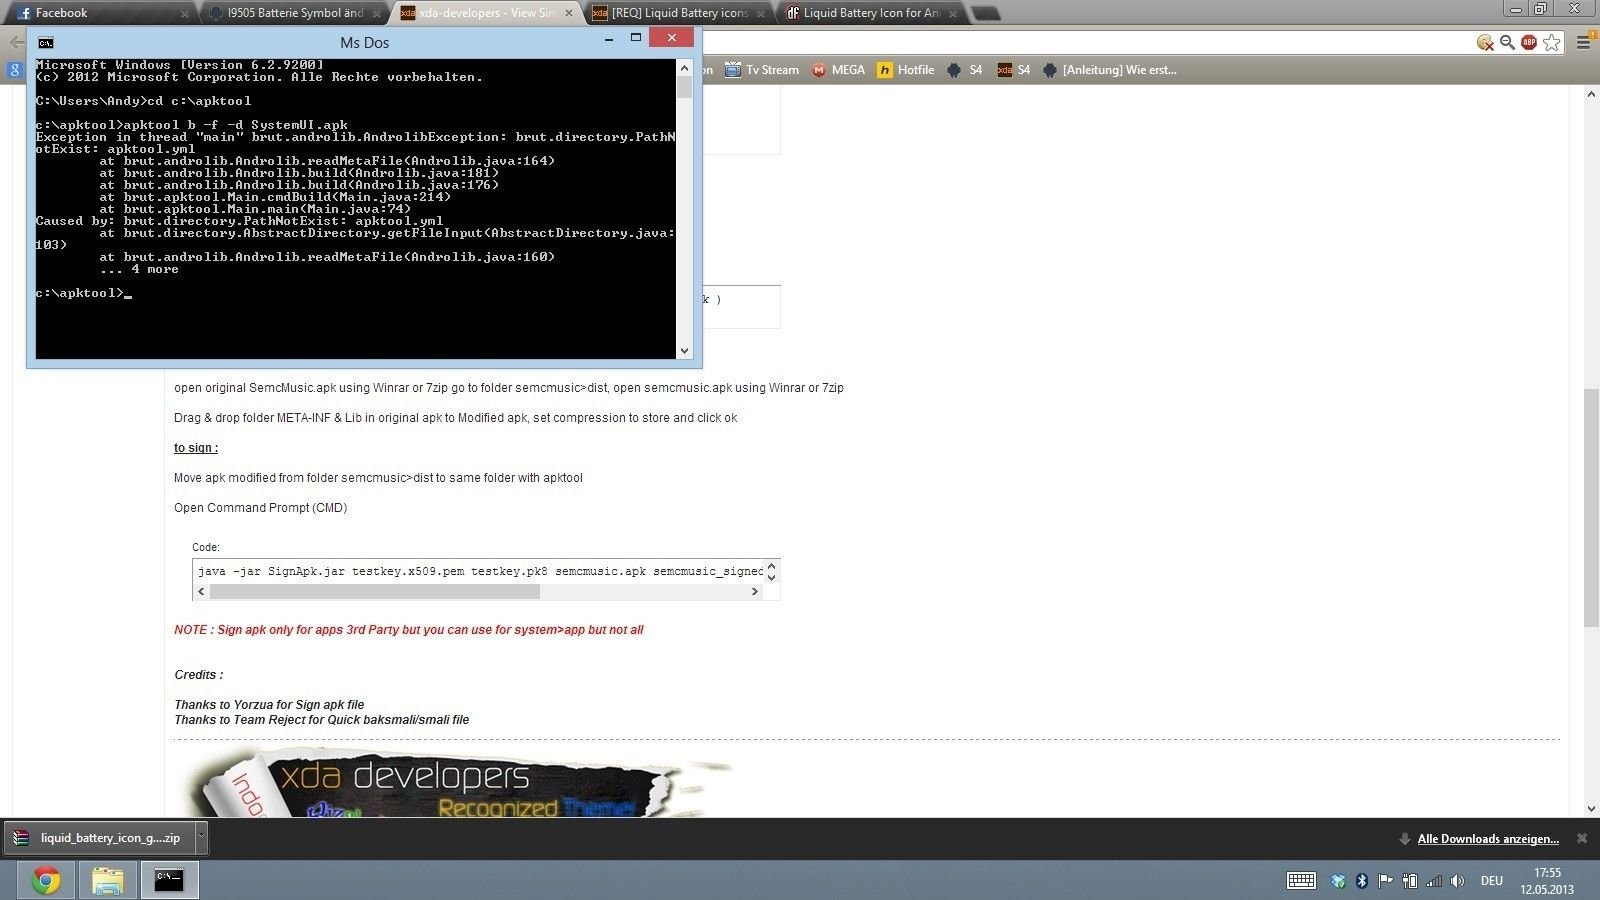1600x900 pixels.
Task: Open the Tv Stream bookmark
Action: (x=762, y=70)
